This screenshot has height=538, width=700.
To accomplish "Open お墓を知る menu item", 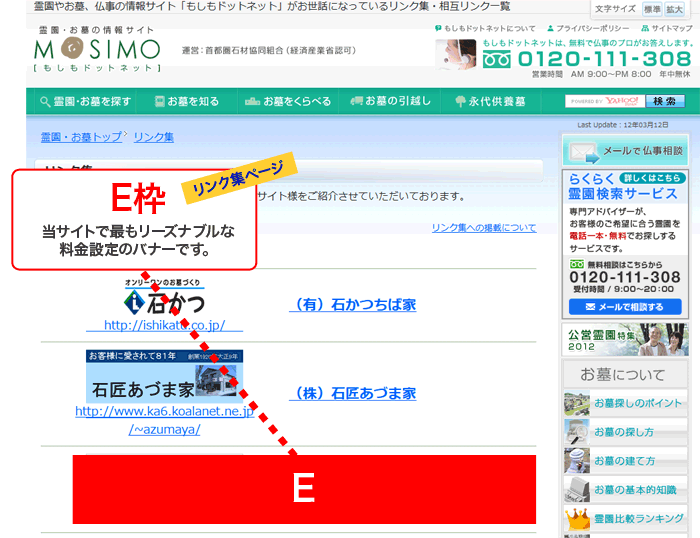I will click(x=187, y=102).
